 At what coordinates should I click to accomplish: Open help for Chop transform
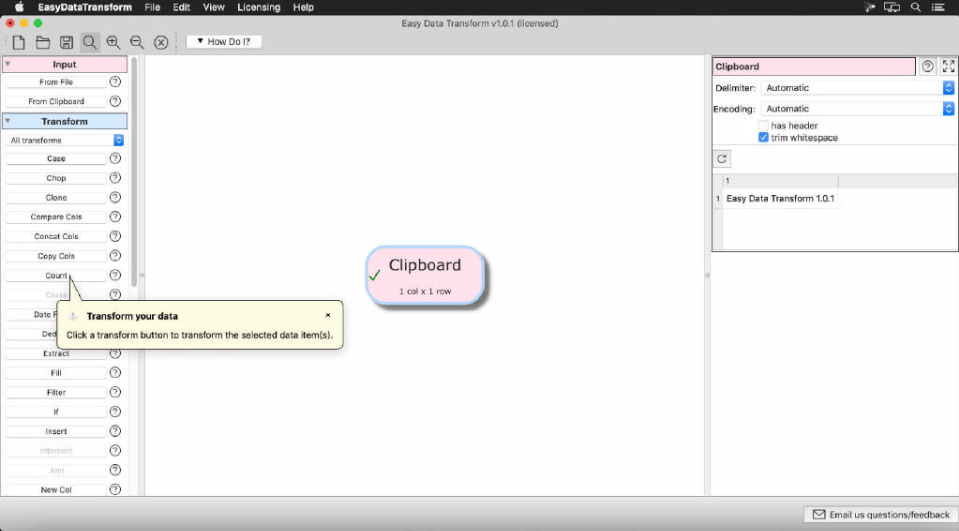pos(115,178)
